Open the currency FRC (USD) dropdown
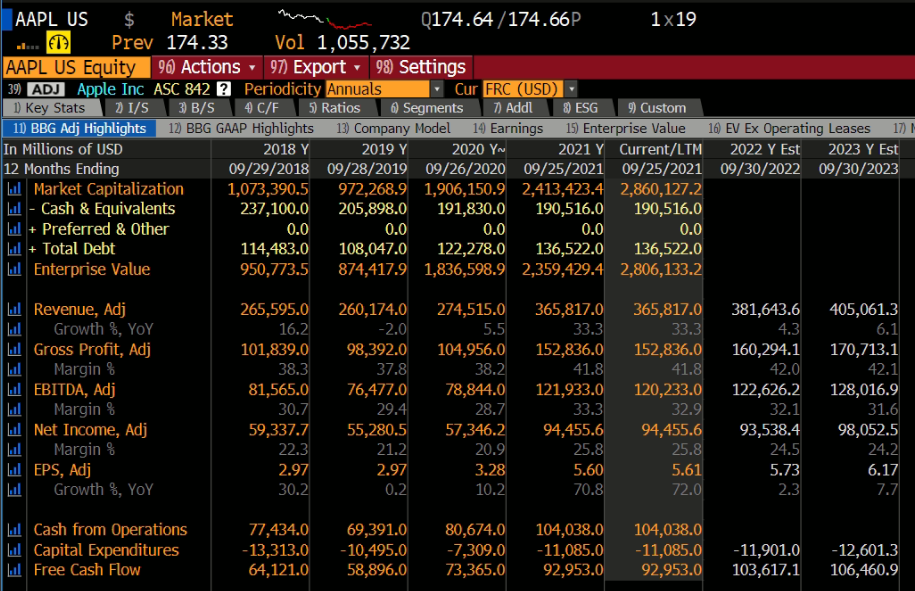This screenshot has height=591, width=915. pos(529,89)
